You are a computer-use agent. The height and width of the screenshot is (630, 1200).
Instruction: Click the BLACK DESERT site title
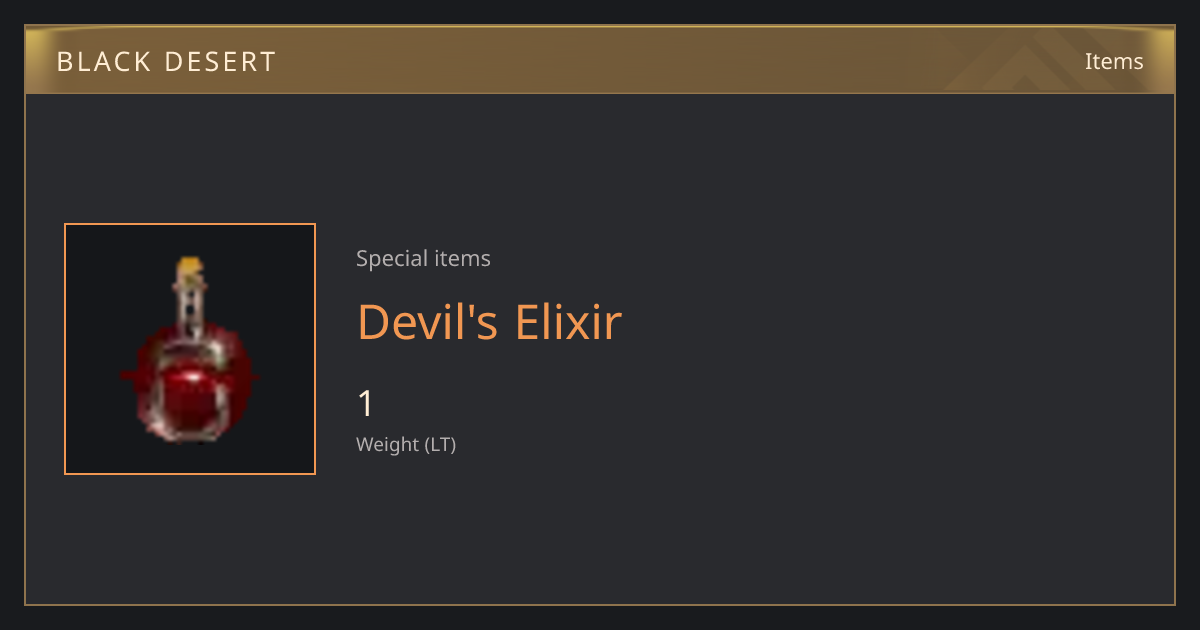(x=166, y=62)
